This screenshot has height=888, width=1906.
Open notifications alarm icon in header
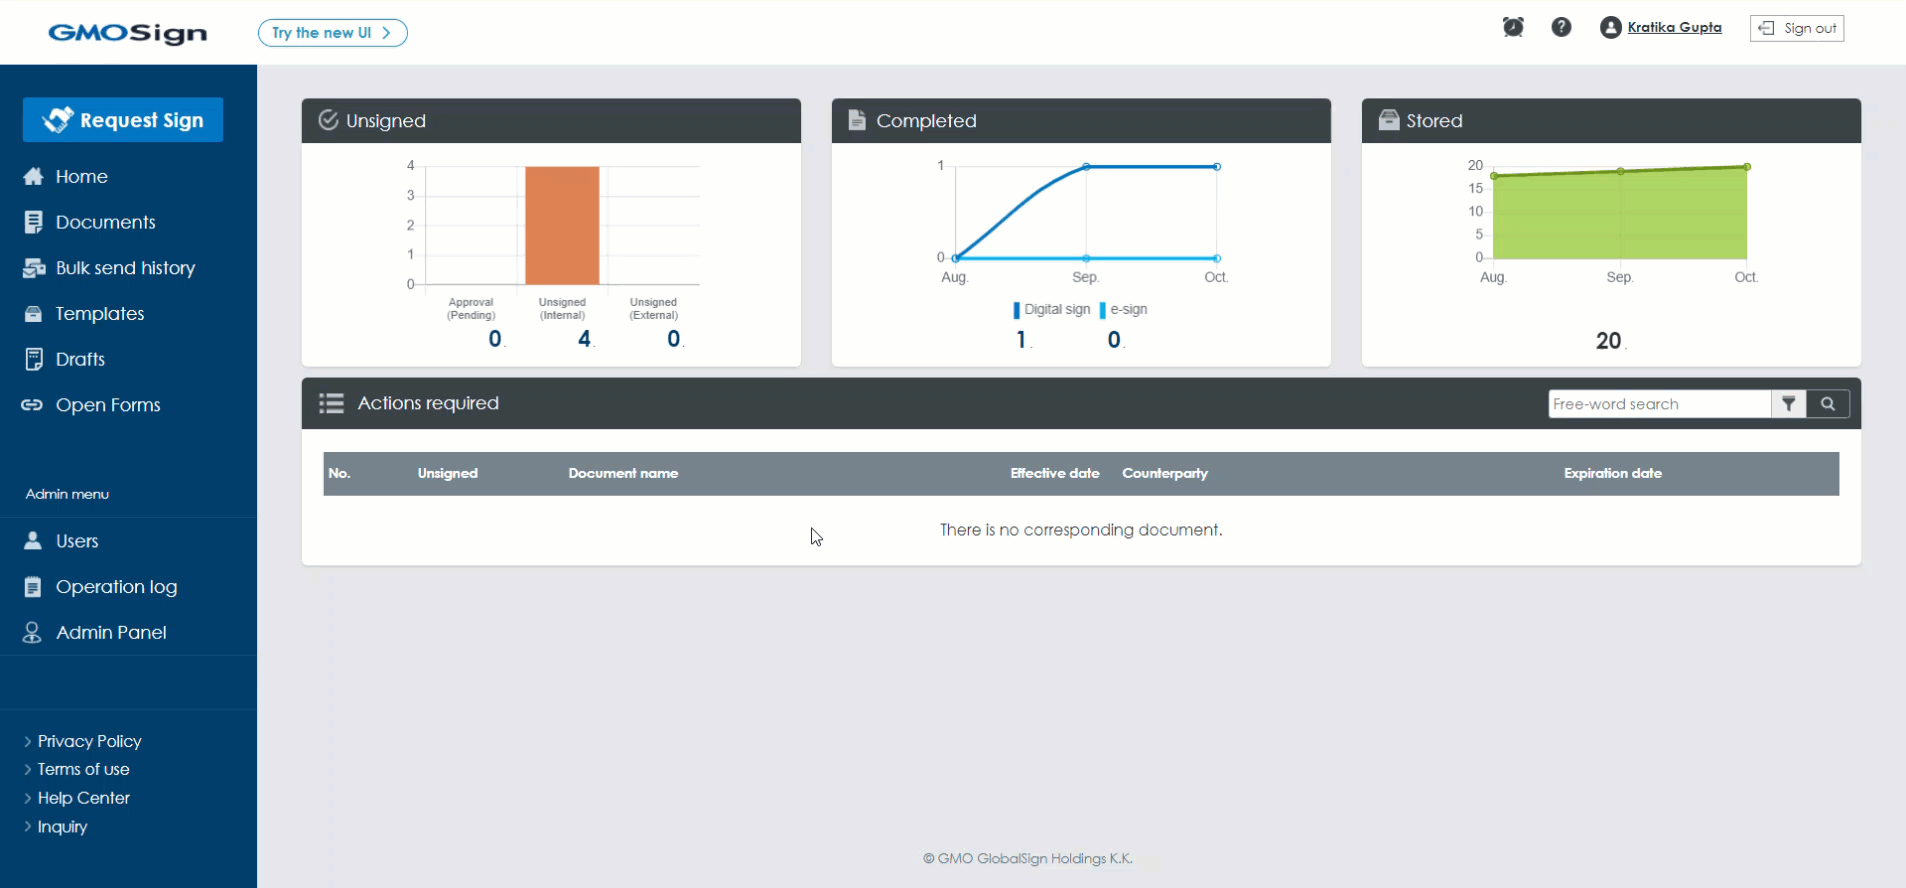click(x=1513, y=27)
